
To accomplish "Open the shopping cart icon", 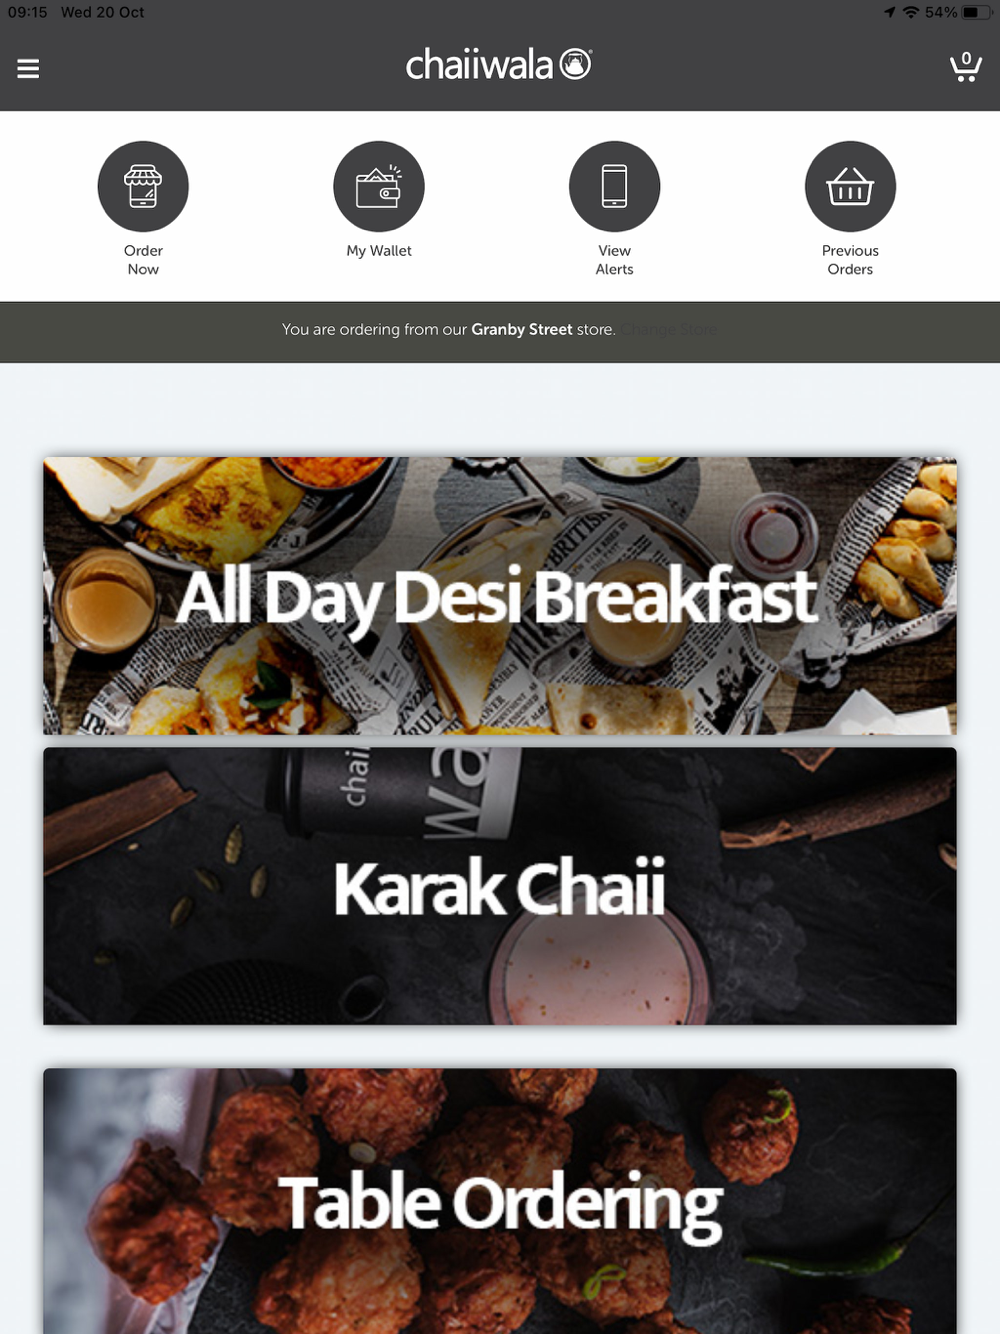I will pos(965,67).
